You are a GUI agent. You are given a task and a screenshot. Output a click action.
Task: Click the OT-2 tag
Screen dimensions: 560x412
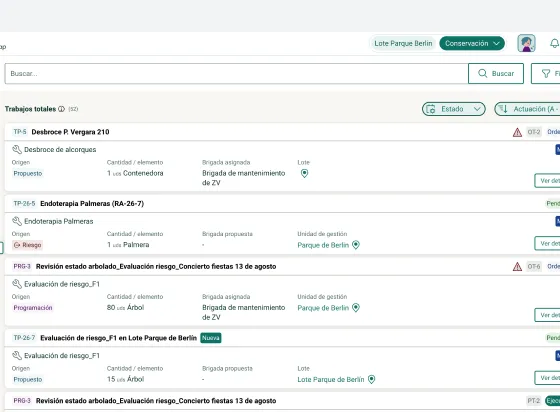click(534, 132)
